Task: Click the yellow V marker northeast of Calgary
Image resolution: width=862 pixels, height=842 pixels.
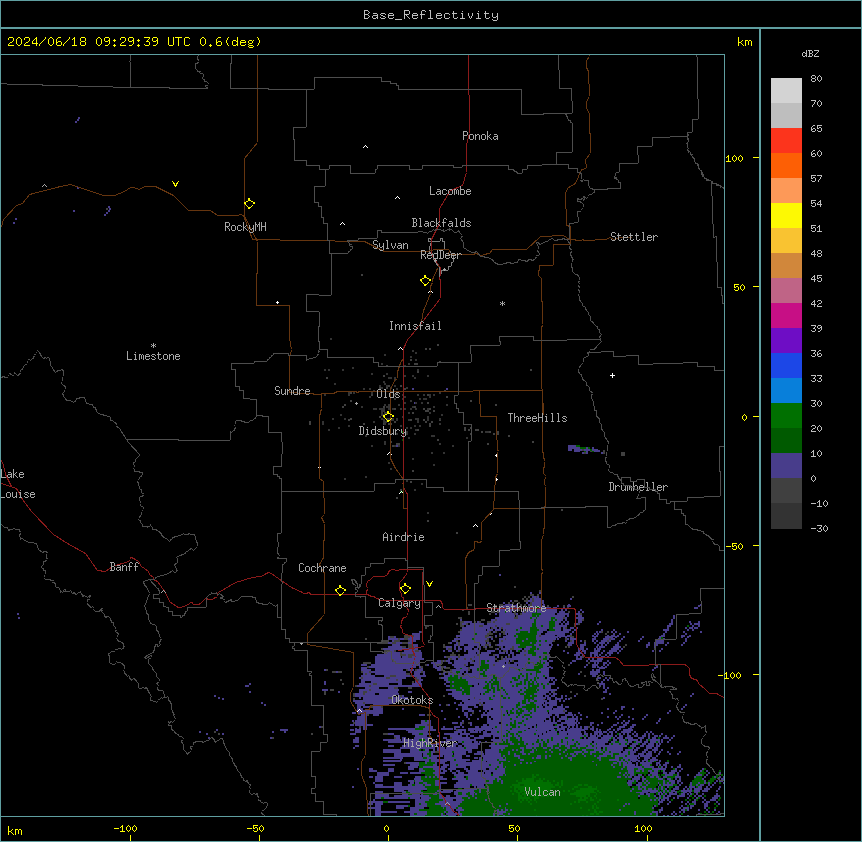Action: point(429,584)
